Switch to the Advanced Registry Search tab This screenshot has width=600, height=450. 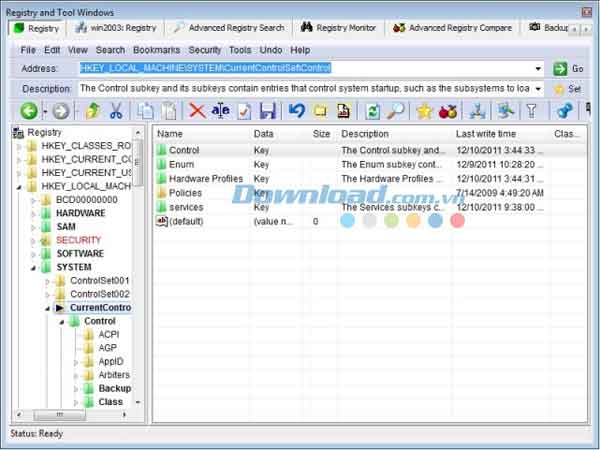(x=229, y=28)
